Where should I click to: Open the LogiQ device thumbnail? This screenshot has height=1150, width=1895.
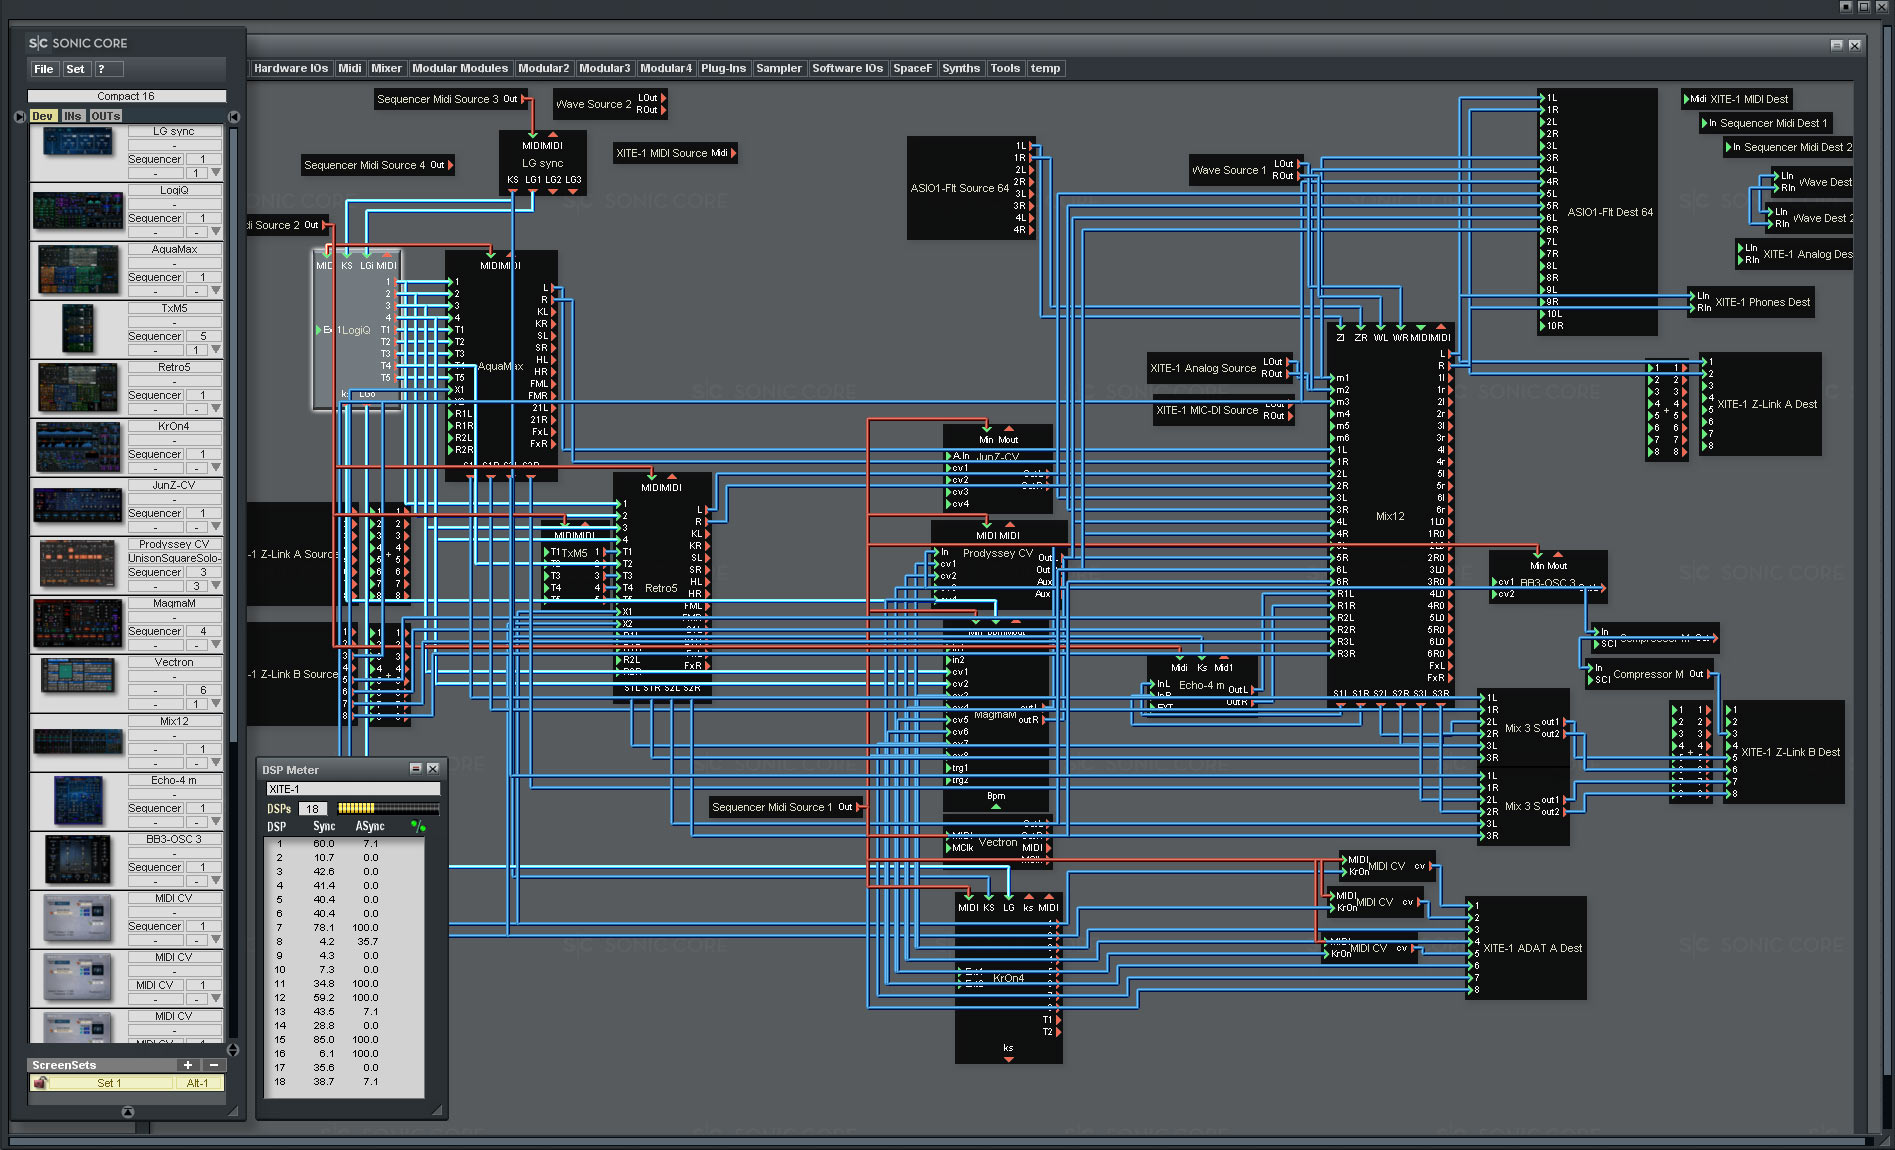coord(78,211)
